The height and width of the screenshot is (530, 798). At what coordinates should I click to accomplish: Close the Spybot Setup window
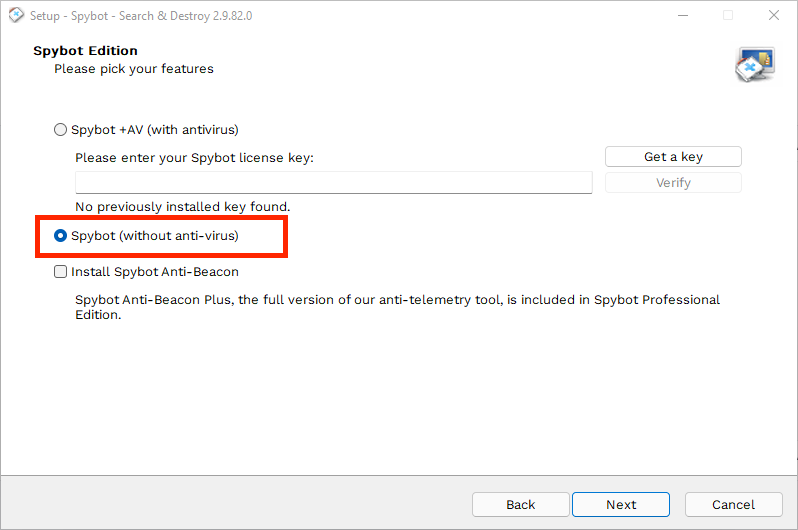tap(774, 16)
